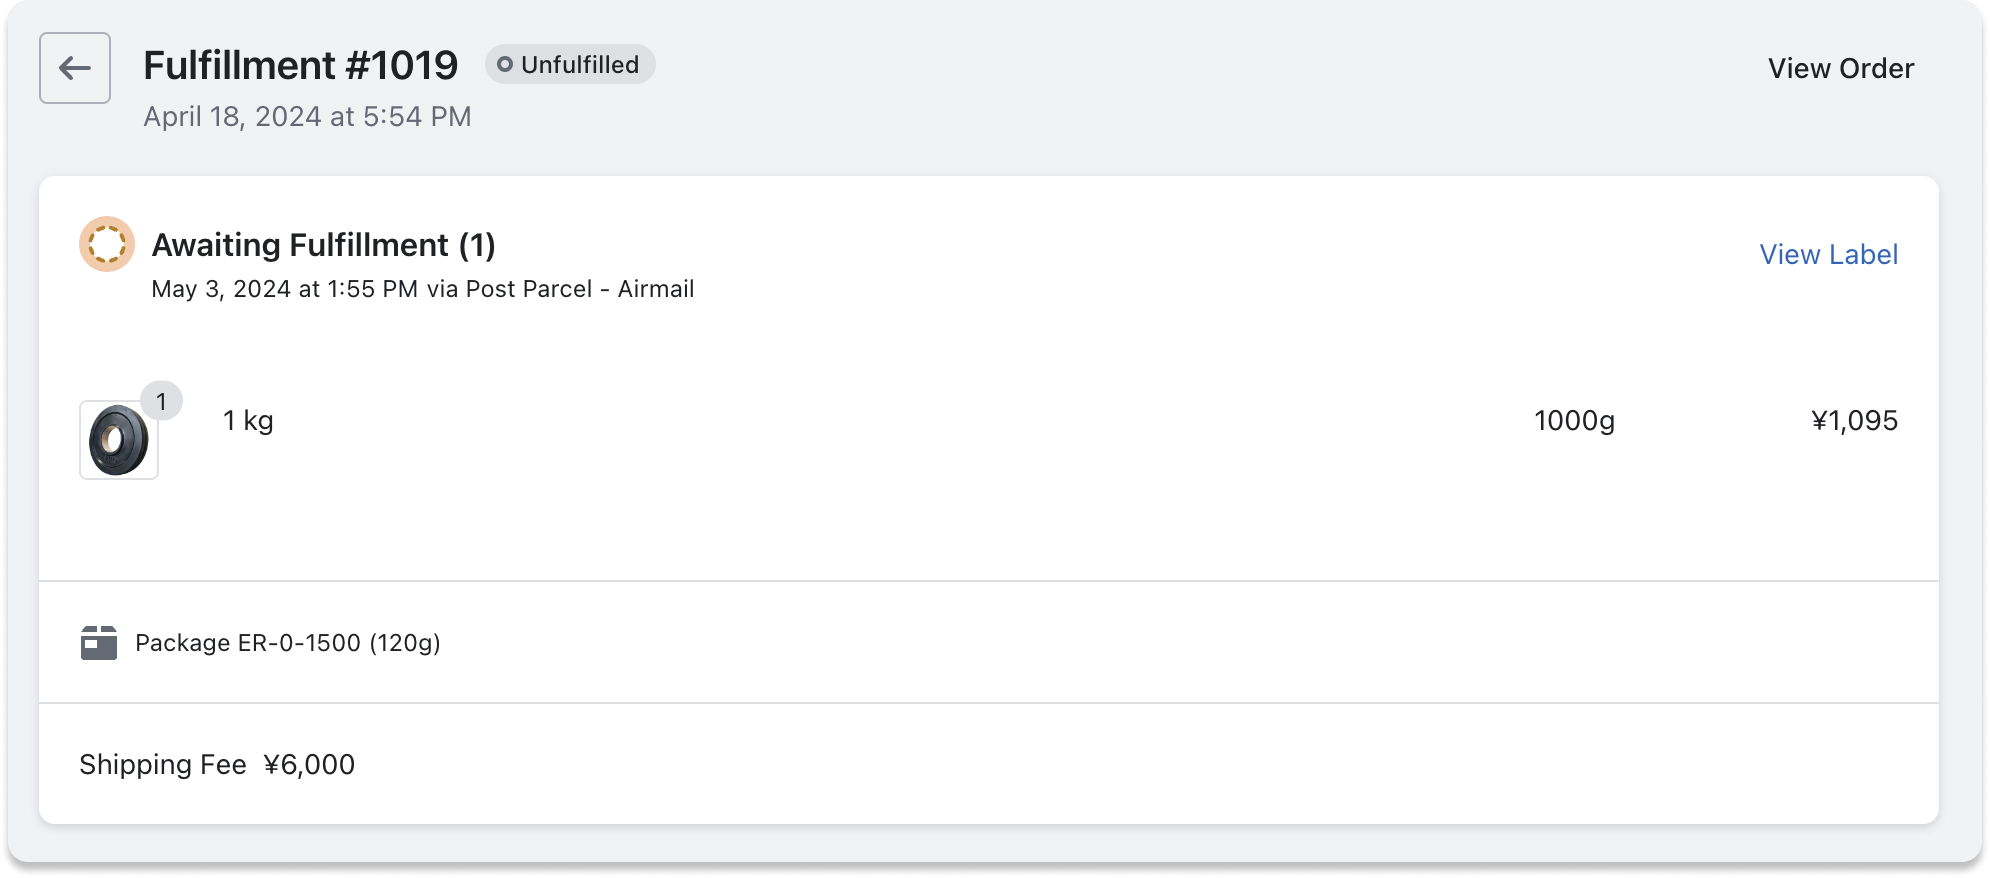
Task: Click the Unfulfilled status badge text
Action: (580, 65)
